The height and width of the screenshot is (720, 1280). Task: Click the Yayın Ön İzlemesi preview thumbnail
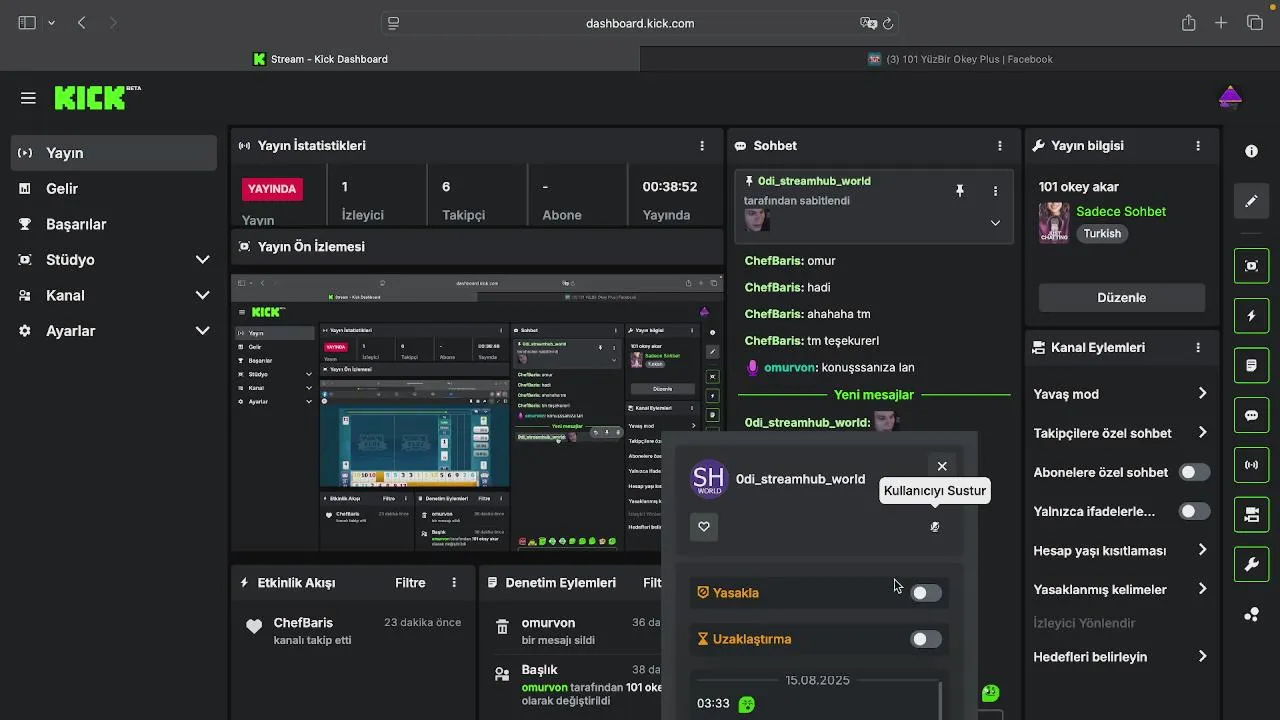pos(477,412)
